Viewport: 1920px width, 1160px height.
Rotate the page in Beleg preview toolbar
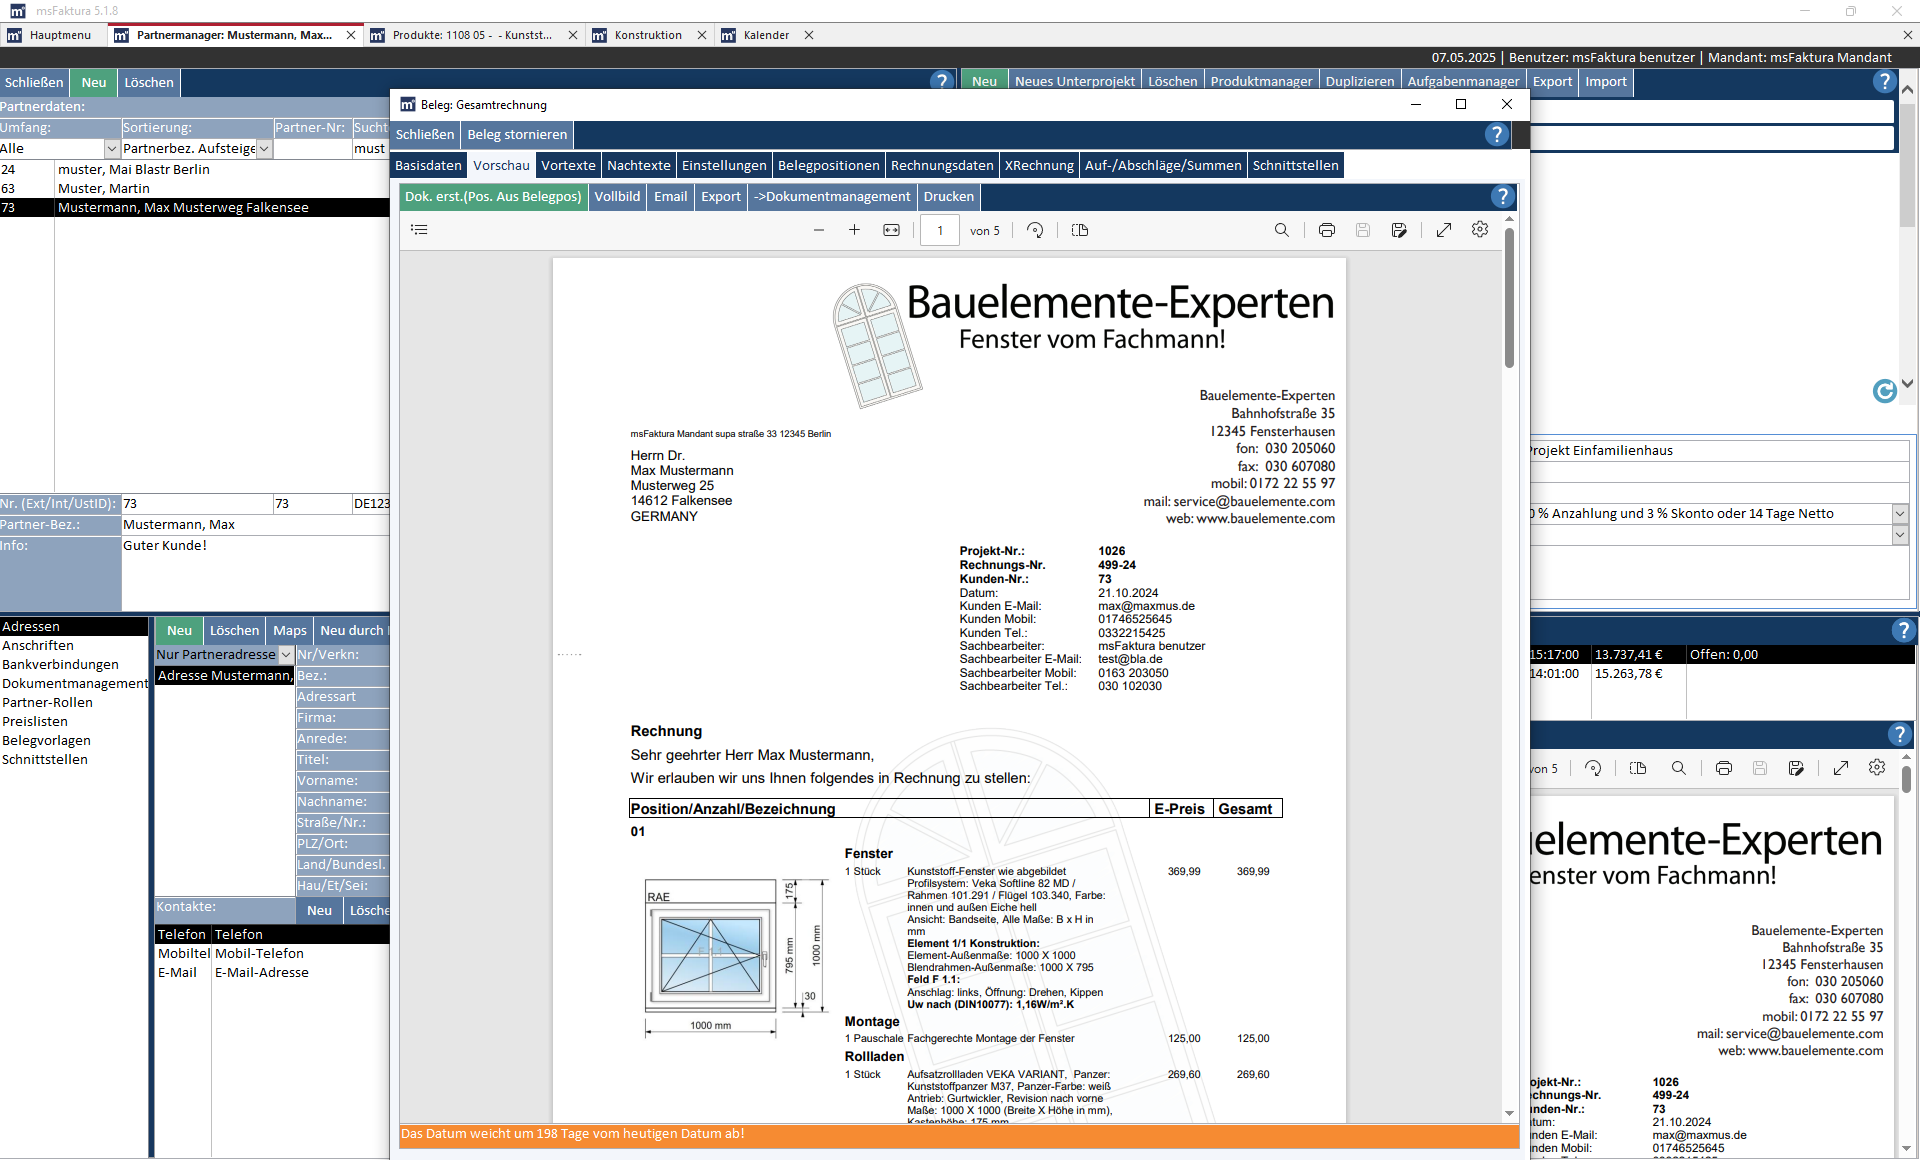pyautogui.click(x=1035, y=230)
